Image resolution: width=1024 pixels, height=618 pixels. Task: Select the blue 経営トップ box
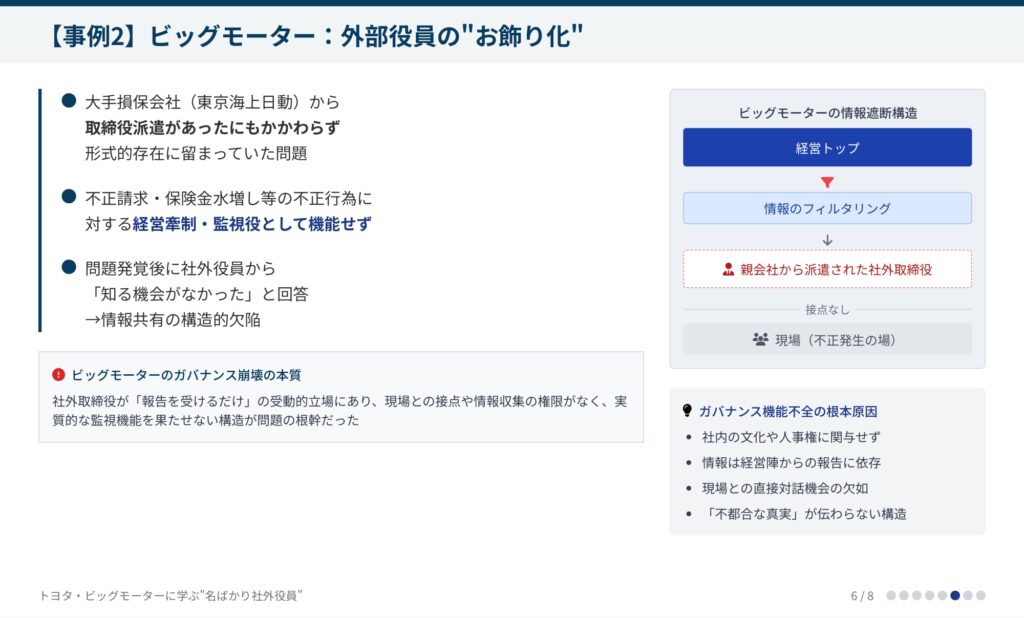[827, 148]
